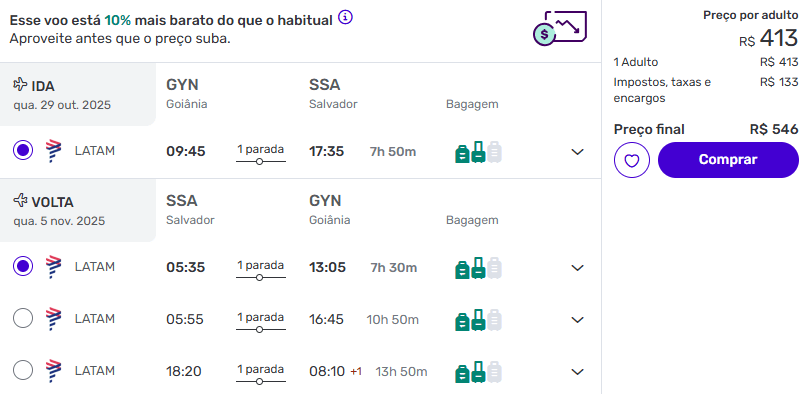Viewport: 807px width, 394px height.
Task: Click baggage icons for 05:35 return flight
Action: click(478, 268)
